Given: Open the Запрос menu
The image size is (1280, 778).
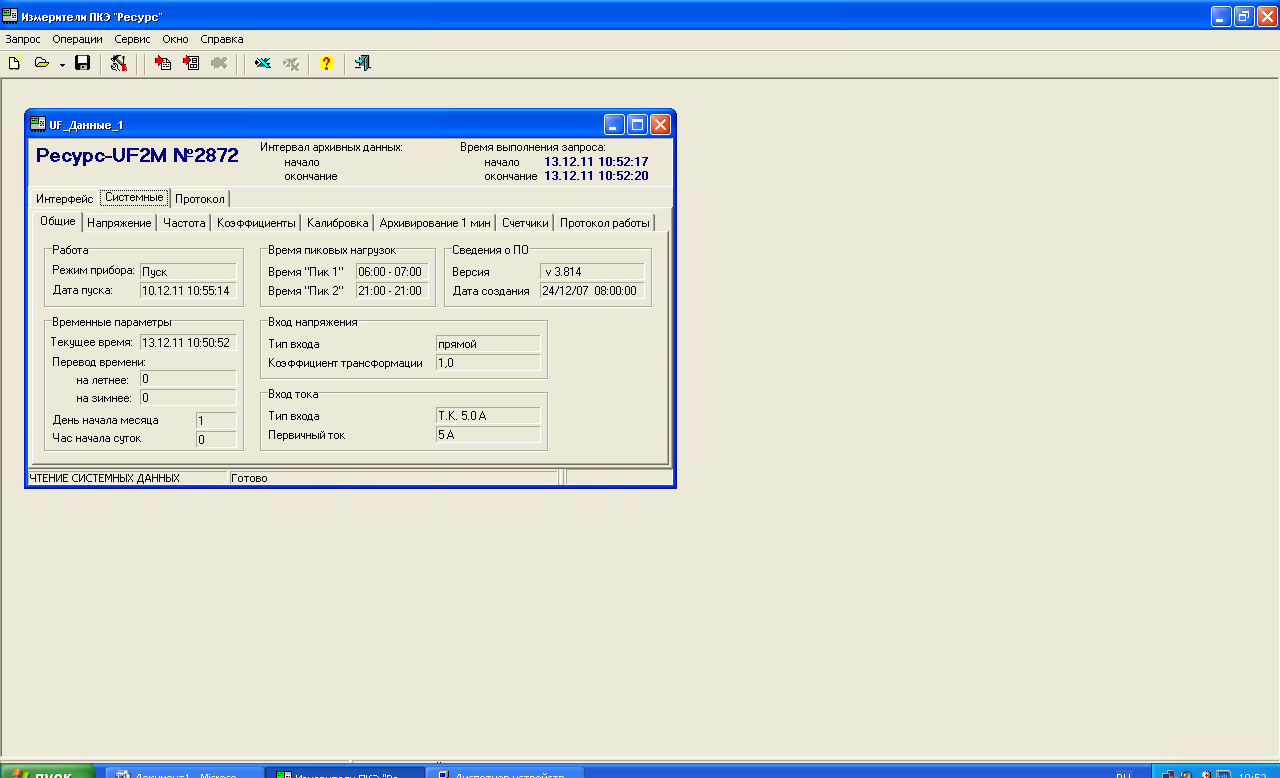Looking at the screenshot, I should coord(23,39).
